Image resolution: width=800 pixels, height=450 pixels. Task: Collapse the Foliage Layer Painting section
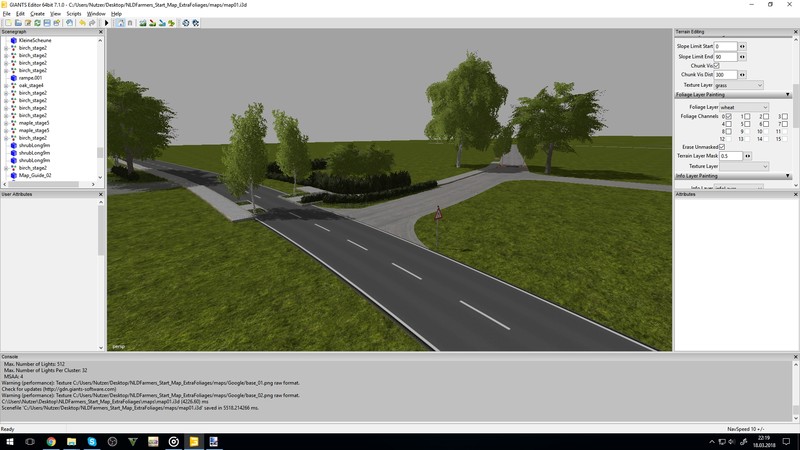(788, 95)
